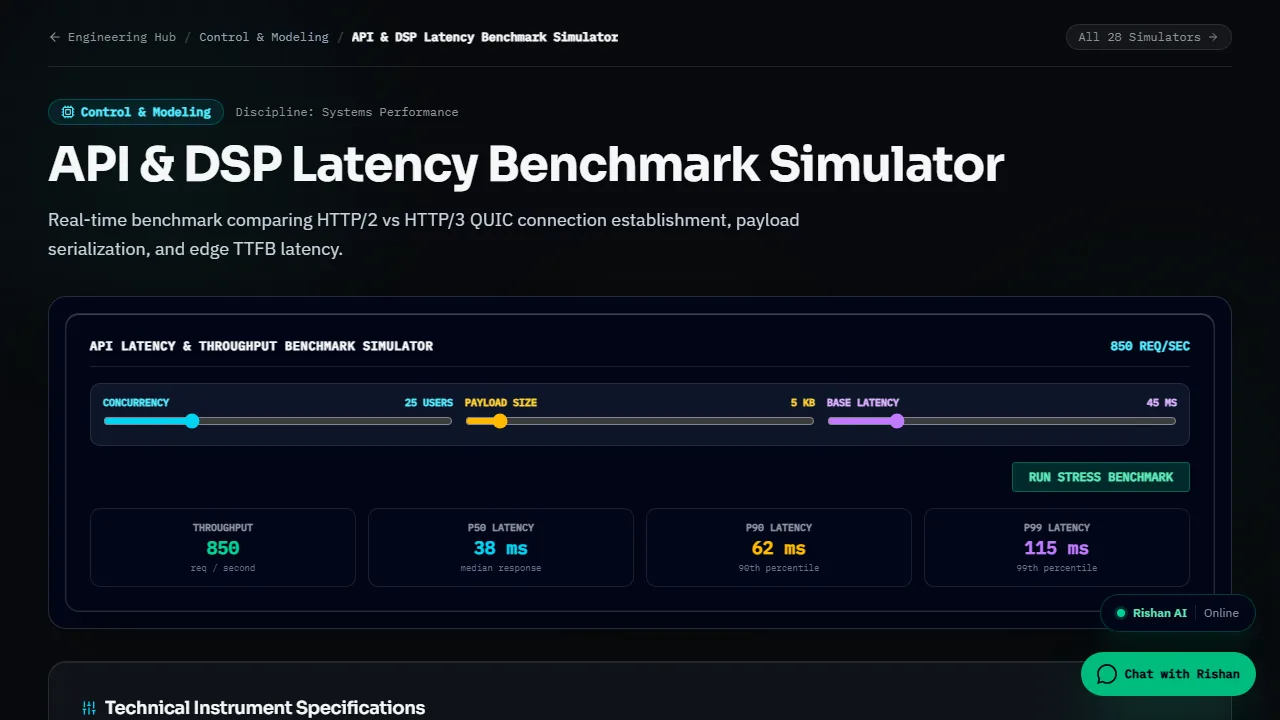This screenshot has height=720, width=1280.
Task: Click the Throughput 850 stat card
Action: (x=223, y=547)
